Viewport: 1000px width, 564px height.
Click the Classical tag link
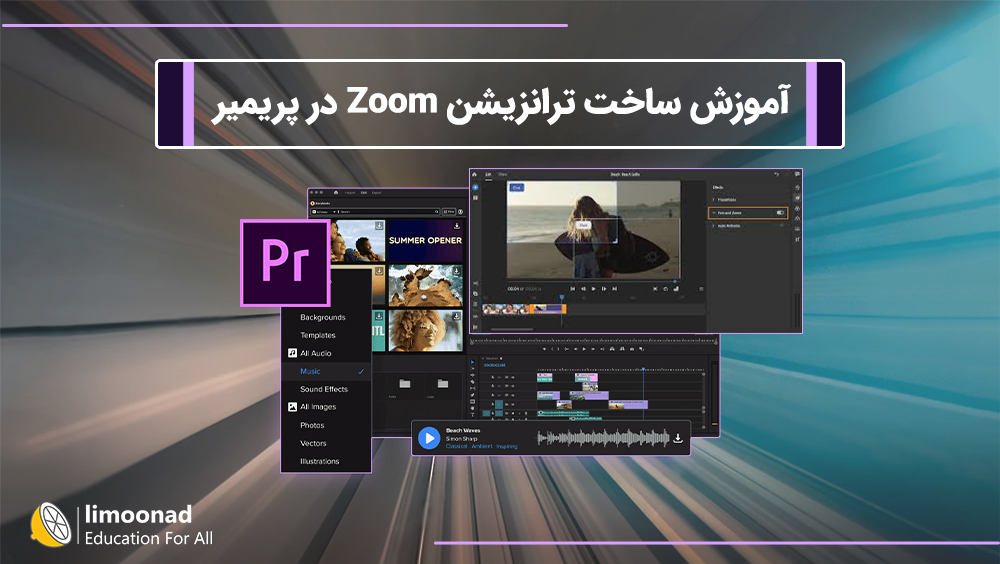pos(456,447)
